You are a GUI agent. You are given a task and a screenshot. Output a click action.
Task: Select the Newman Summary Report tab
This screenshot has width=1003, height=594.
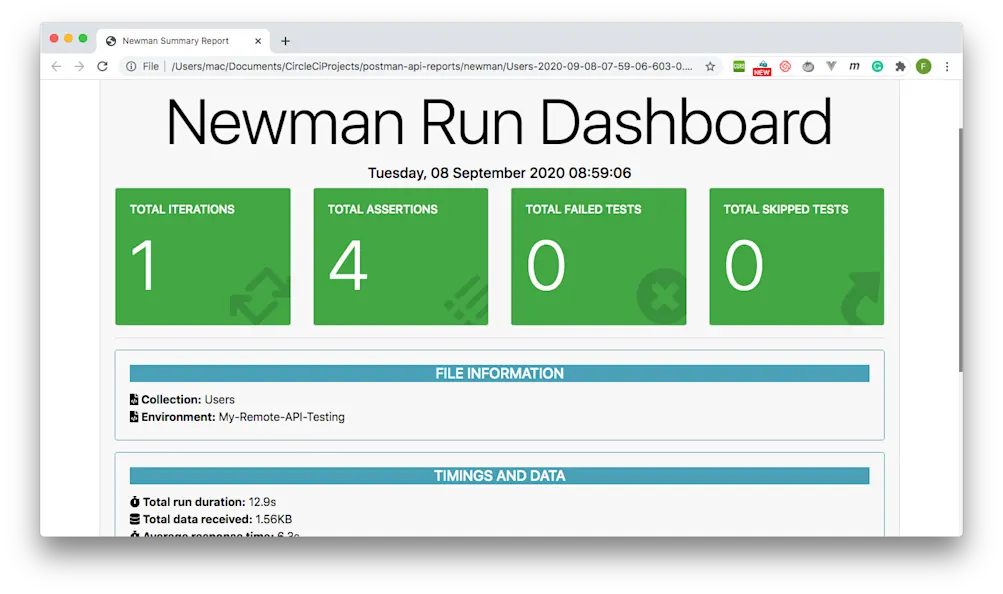184,41
